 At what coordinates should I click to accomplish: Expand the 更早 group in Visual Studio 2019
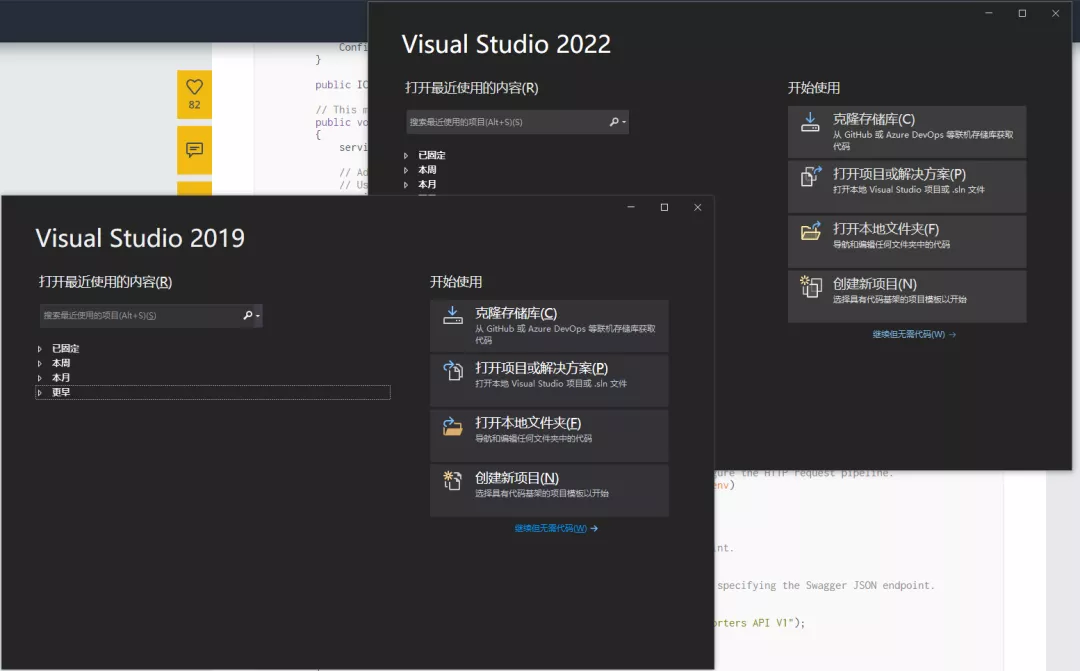pos(40,393)
